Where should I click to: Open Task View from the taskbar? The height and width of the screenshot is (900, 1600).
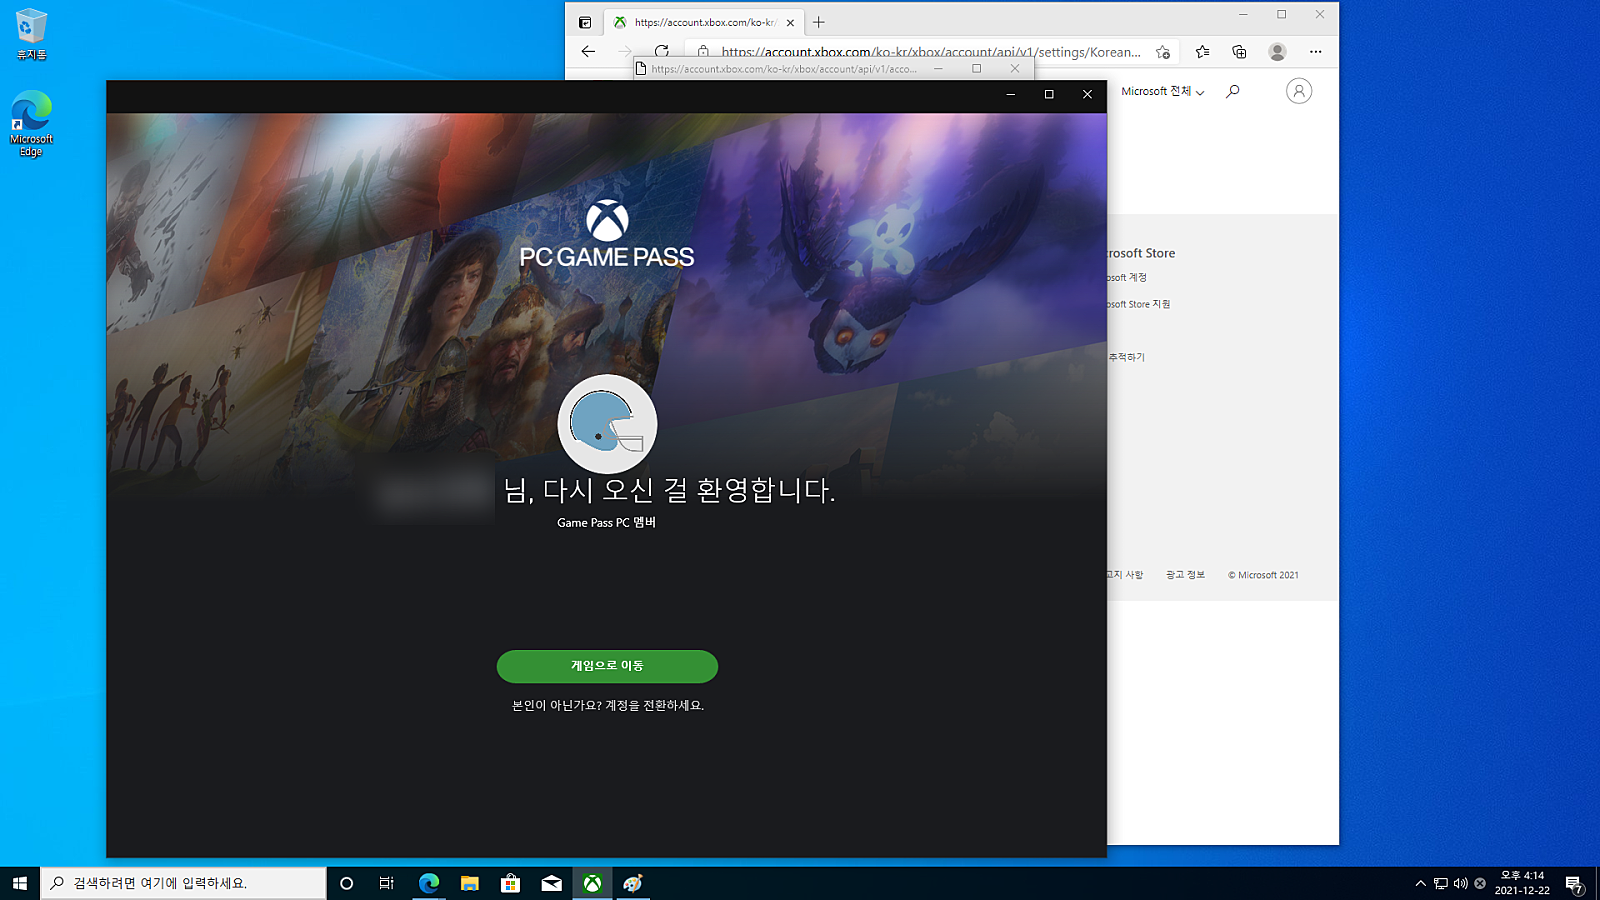click(x=387, y=883)
